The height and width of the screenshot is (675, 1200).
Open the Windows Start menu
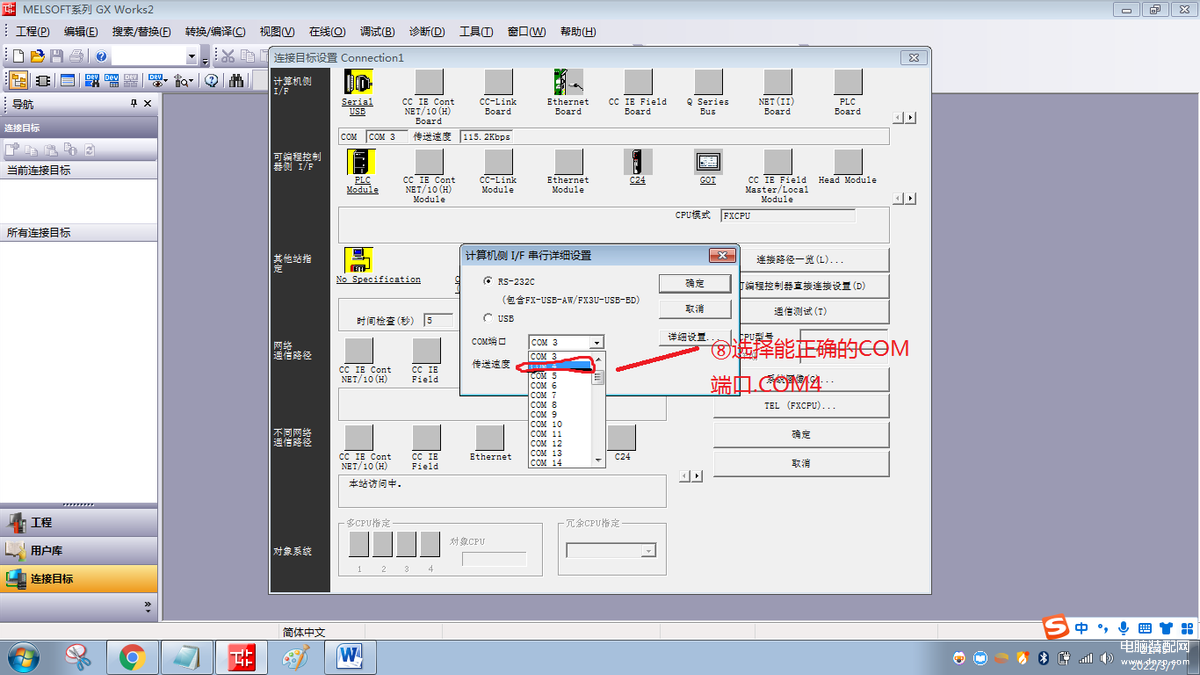pos(22,657)
